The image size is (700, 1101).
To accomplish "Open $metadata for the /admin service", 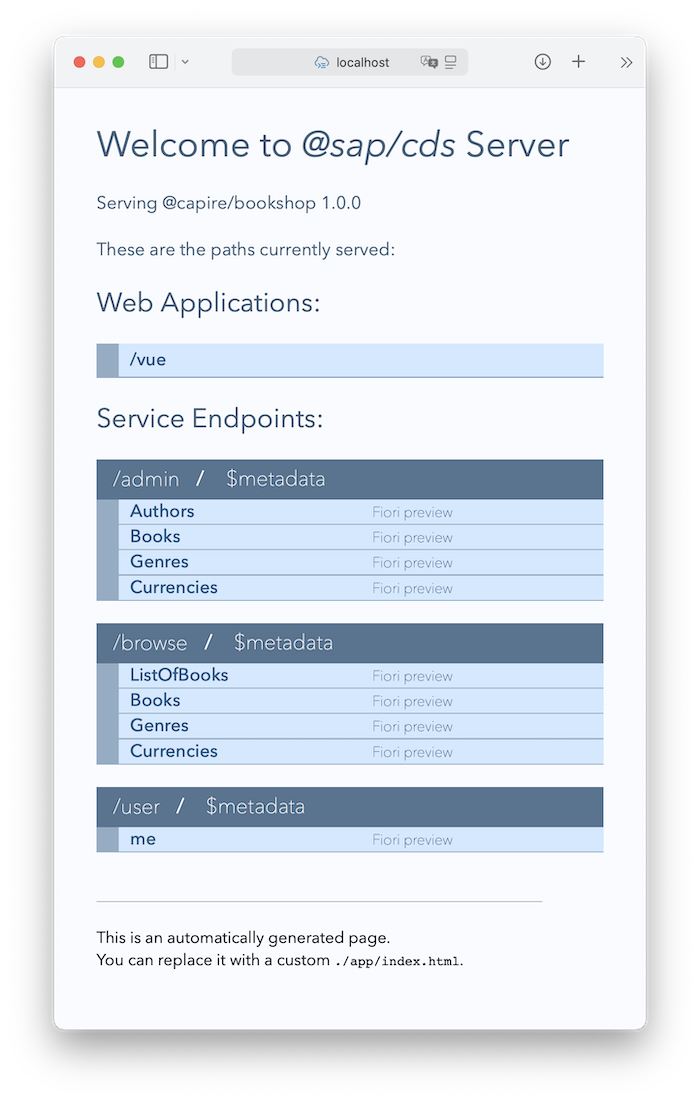I will pos(275,479).
